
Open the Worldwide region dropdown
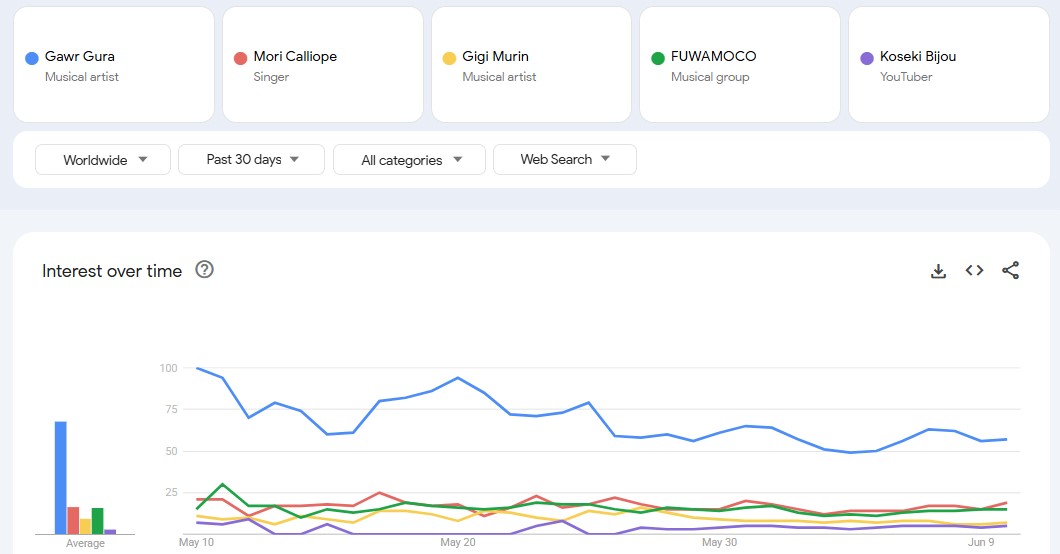pyautogui.click(x=105, y=160)
